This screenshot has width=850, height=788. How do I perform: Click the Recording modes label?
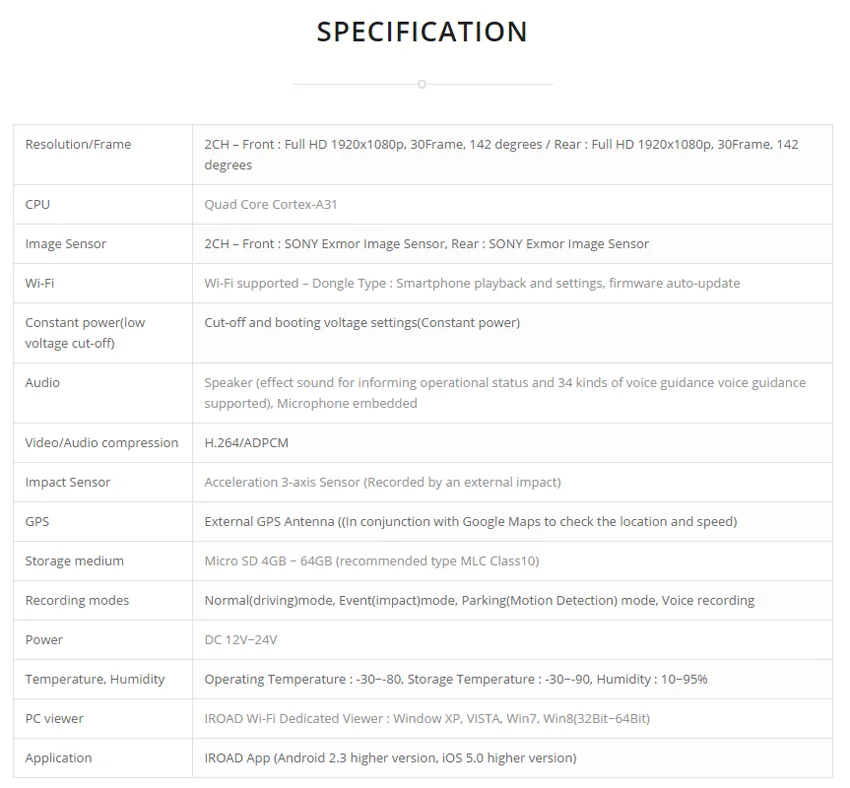(x=77, y=600)
